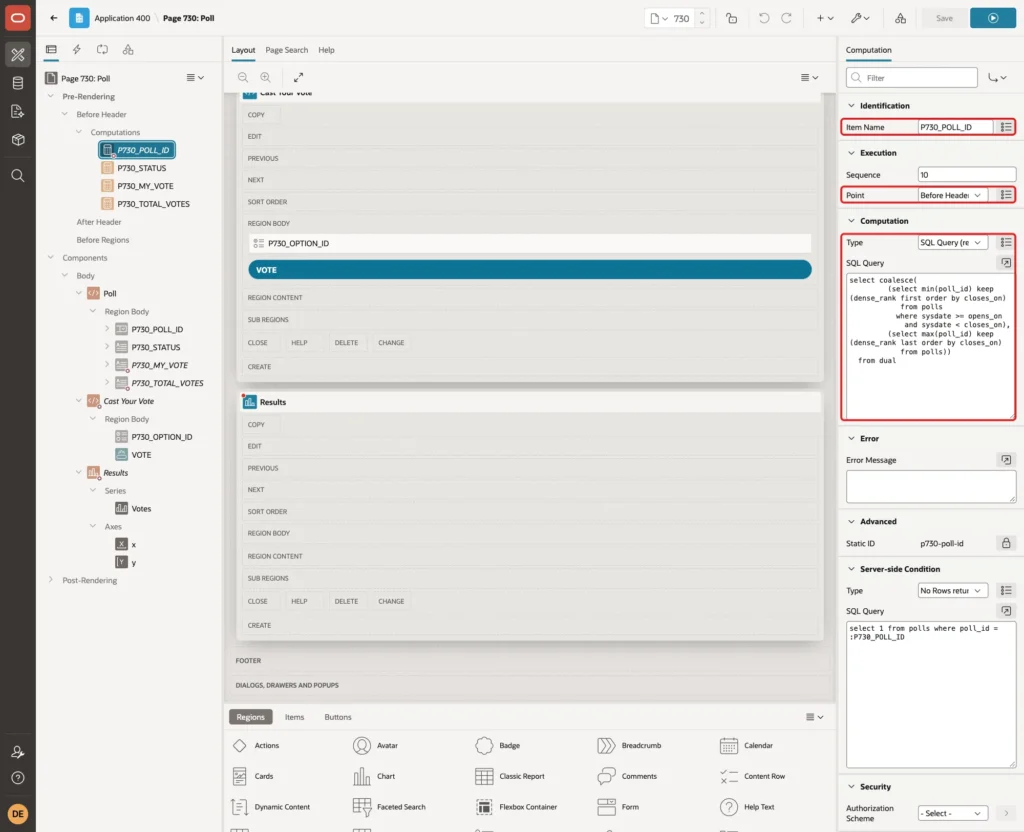
Task: Run the page with the play button
Action: [x=993, y=18]
